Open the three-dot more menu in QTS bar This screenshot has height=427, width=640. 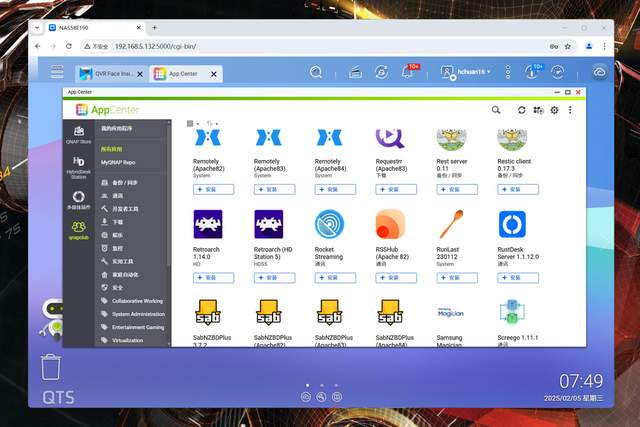508,72
